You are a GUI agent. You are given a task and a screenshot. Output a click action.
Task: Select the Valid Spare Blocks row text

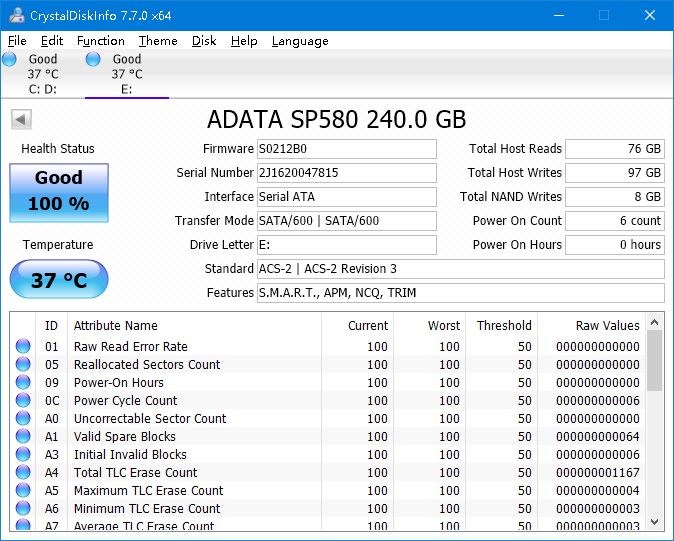(125, 437)
